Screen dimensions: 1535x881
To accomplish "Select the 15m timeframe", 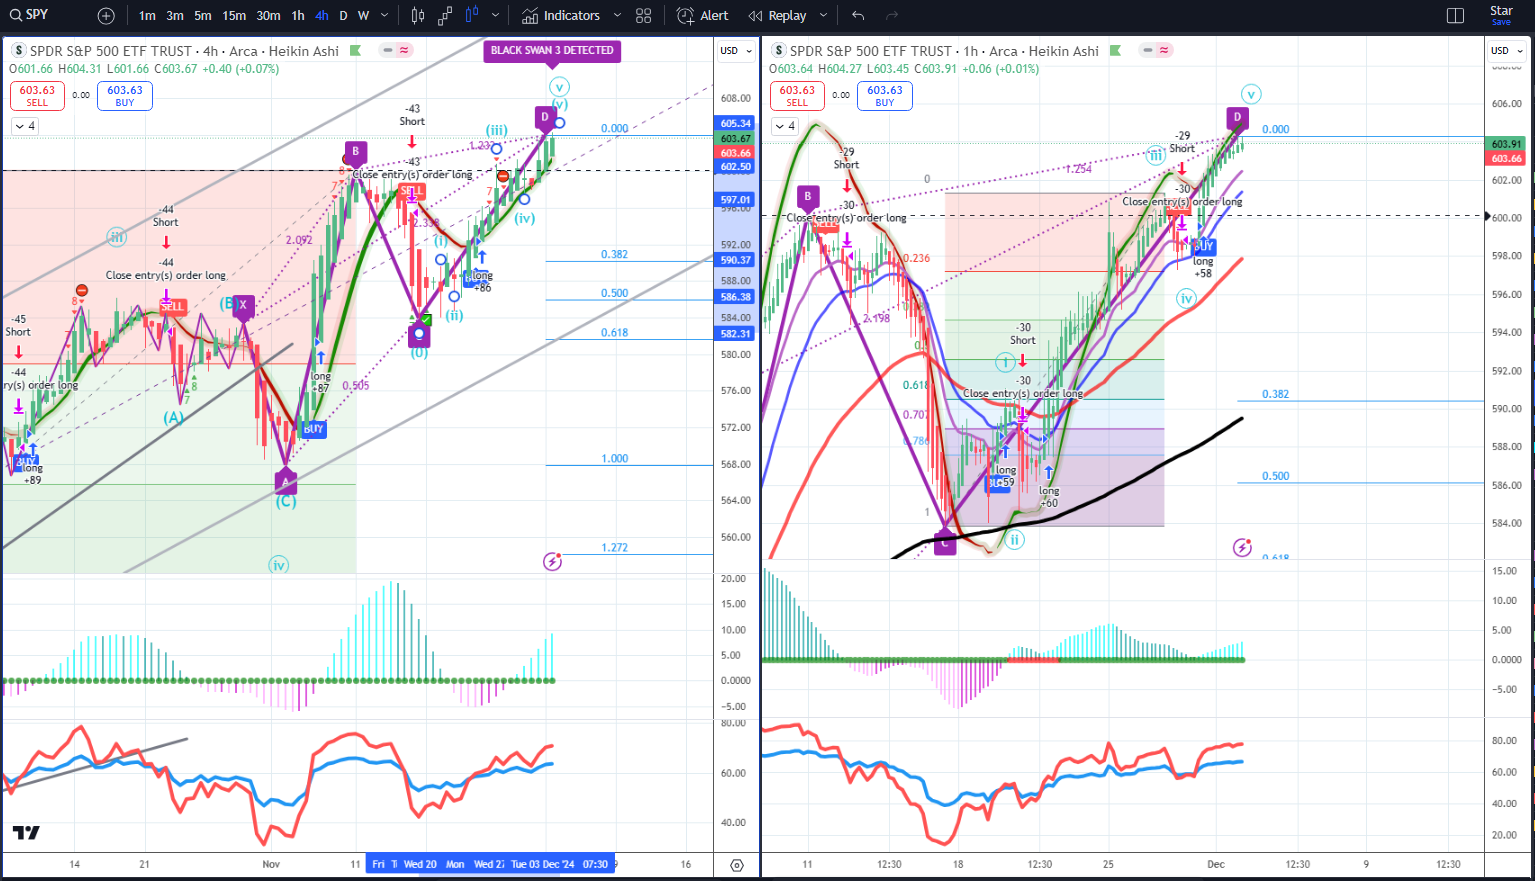I will pyautogui.click(x=234, y=16).
